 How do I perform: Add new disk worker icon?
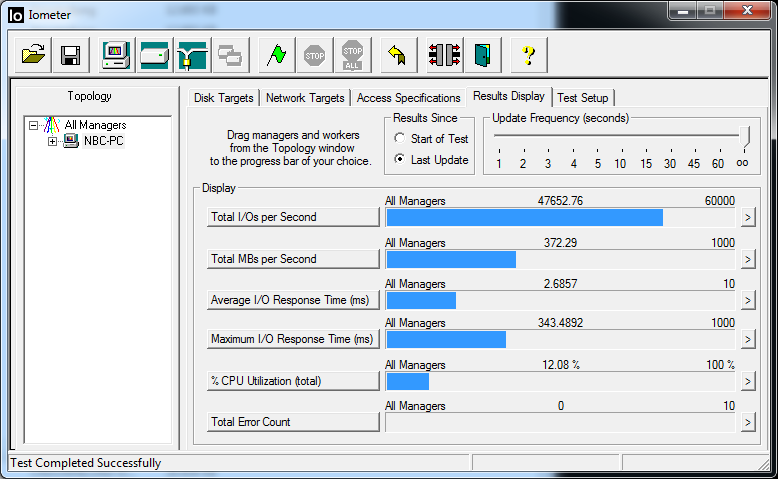click(154, 55)
